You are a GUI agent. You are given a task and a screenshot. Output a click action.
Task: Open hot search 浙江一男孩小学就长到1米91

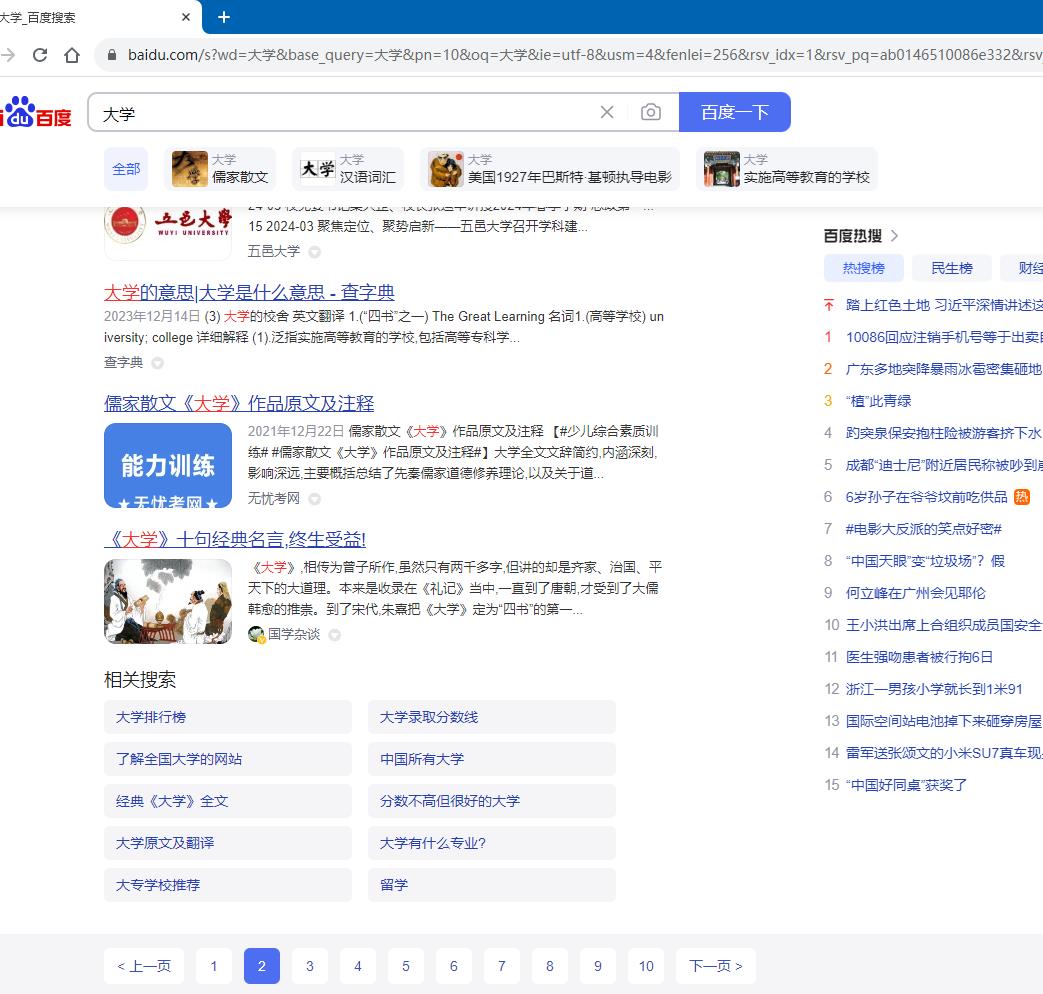click(x=934, y=689)
